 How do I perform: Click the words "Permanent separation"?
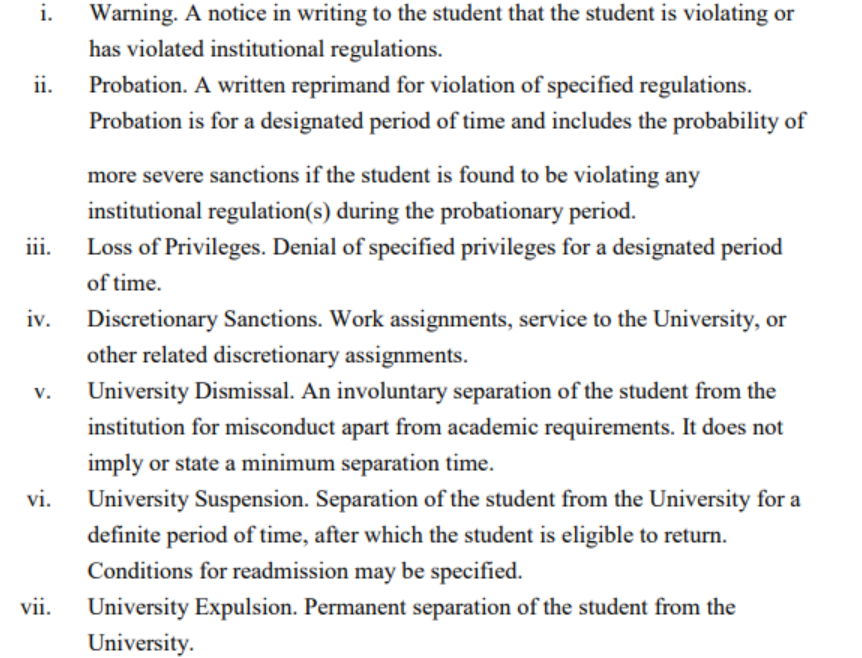382,607
